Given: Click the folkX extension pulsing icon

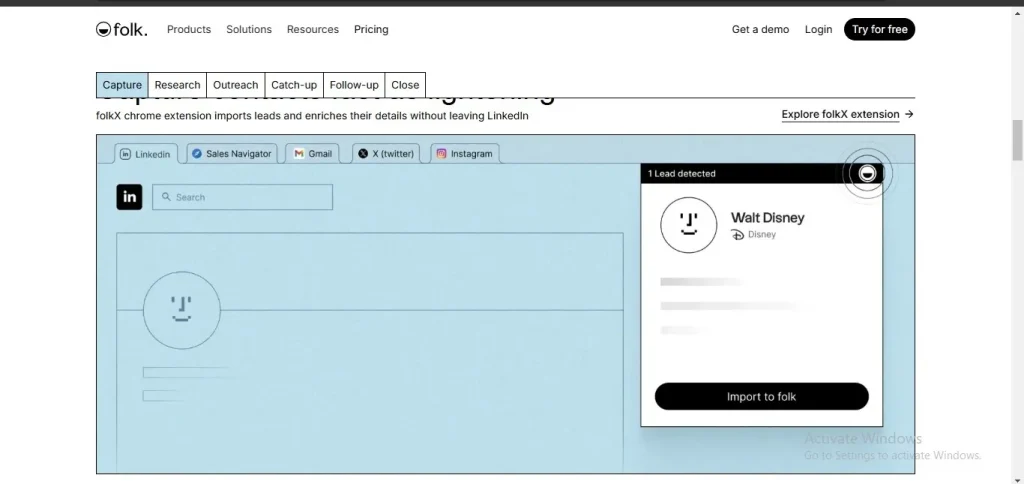Looking at the screenshot, I should (867, 173).
